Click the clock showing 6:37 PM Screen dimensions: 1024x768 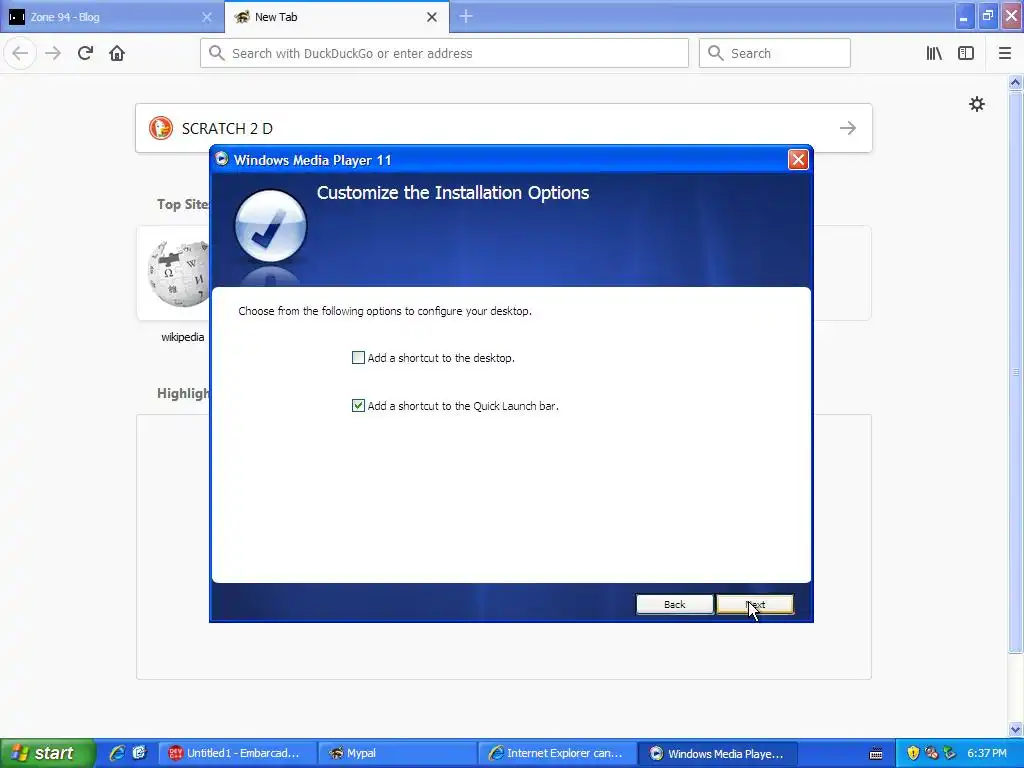[x=987, y=753]
